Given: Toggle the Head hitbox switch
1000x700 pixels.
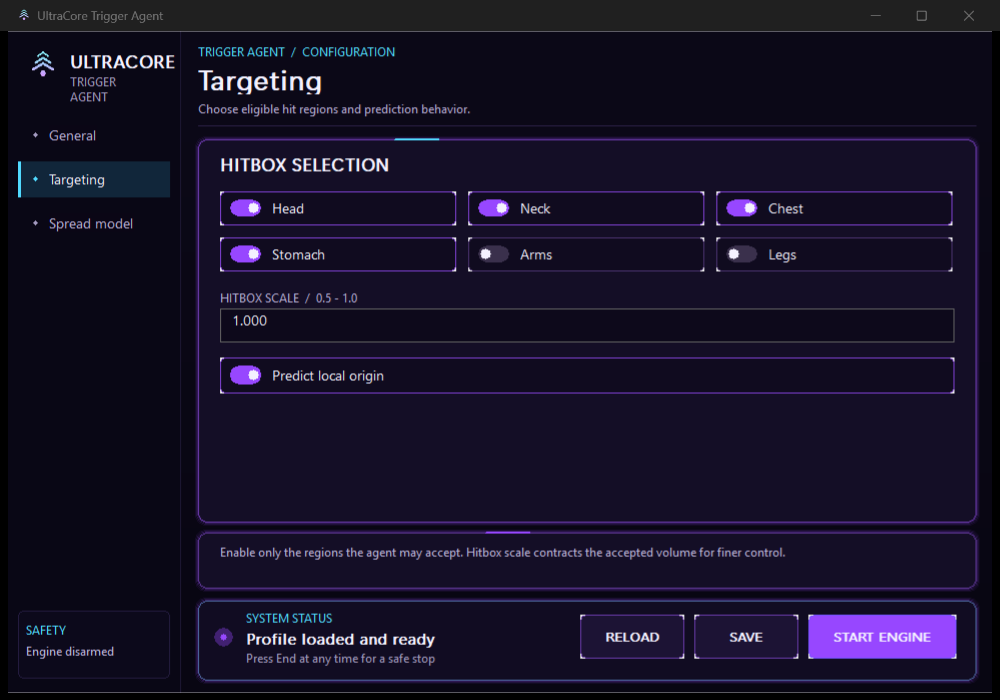Looking at the screenshot, I should (246, 208).
